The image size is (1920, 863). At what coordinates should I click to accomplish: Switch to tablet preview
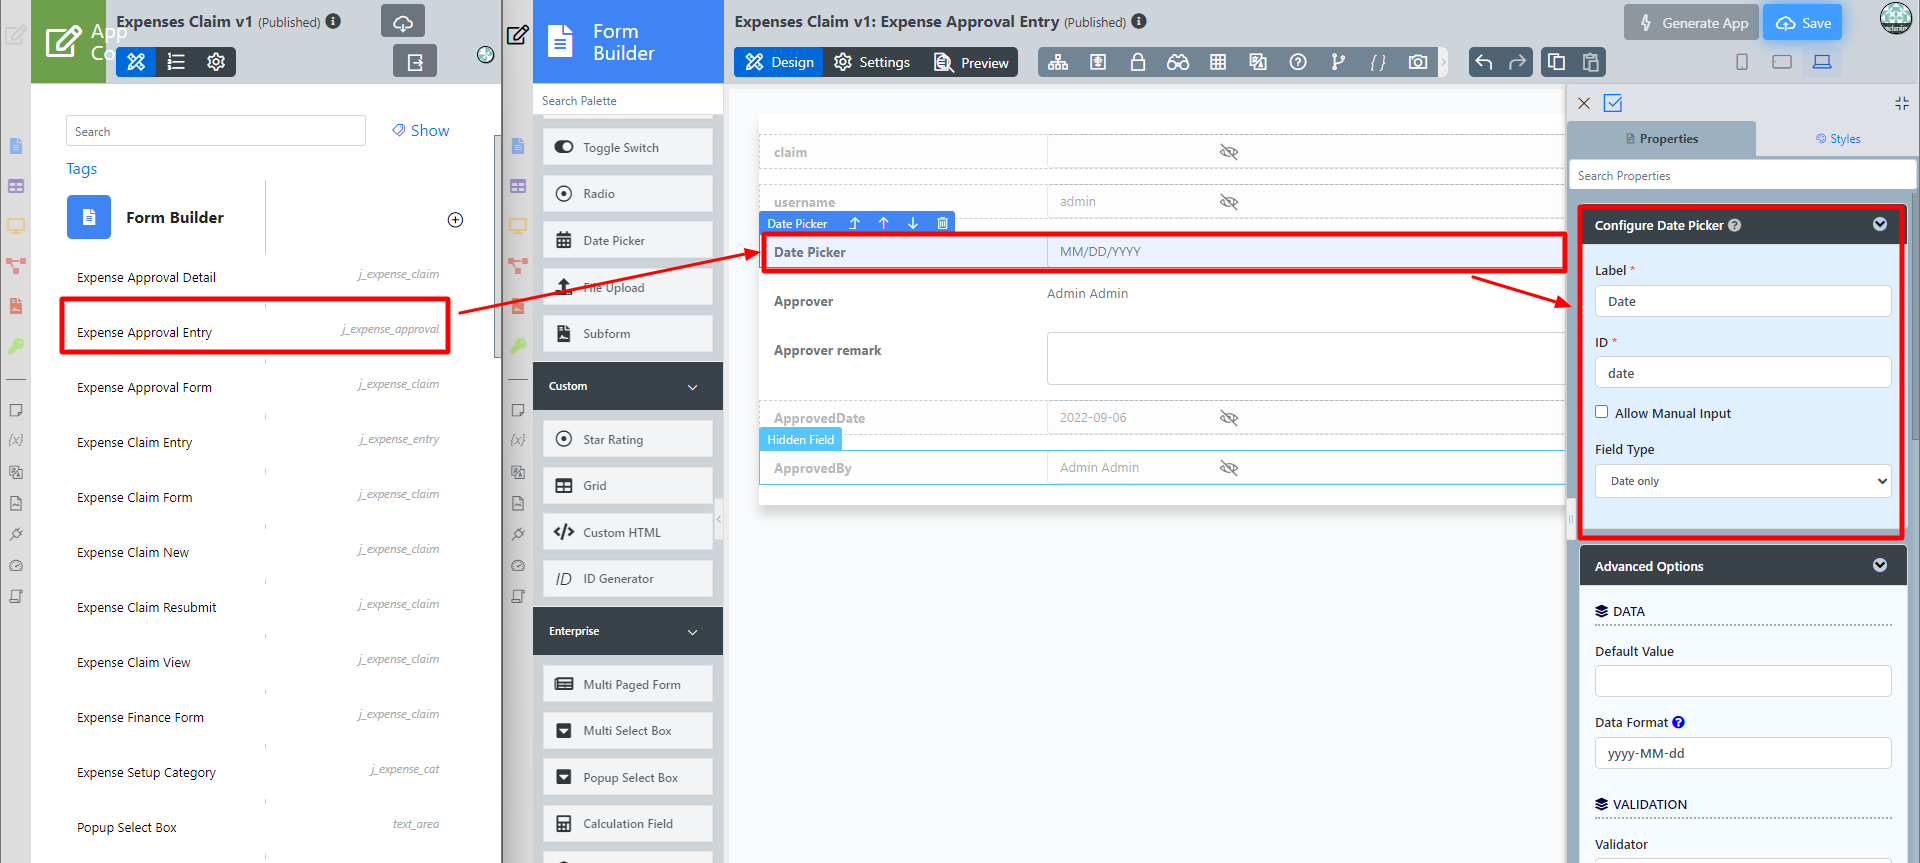pos(1782,62)
